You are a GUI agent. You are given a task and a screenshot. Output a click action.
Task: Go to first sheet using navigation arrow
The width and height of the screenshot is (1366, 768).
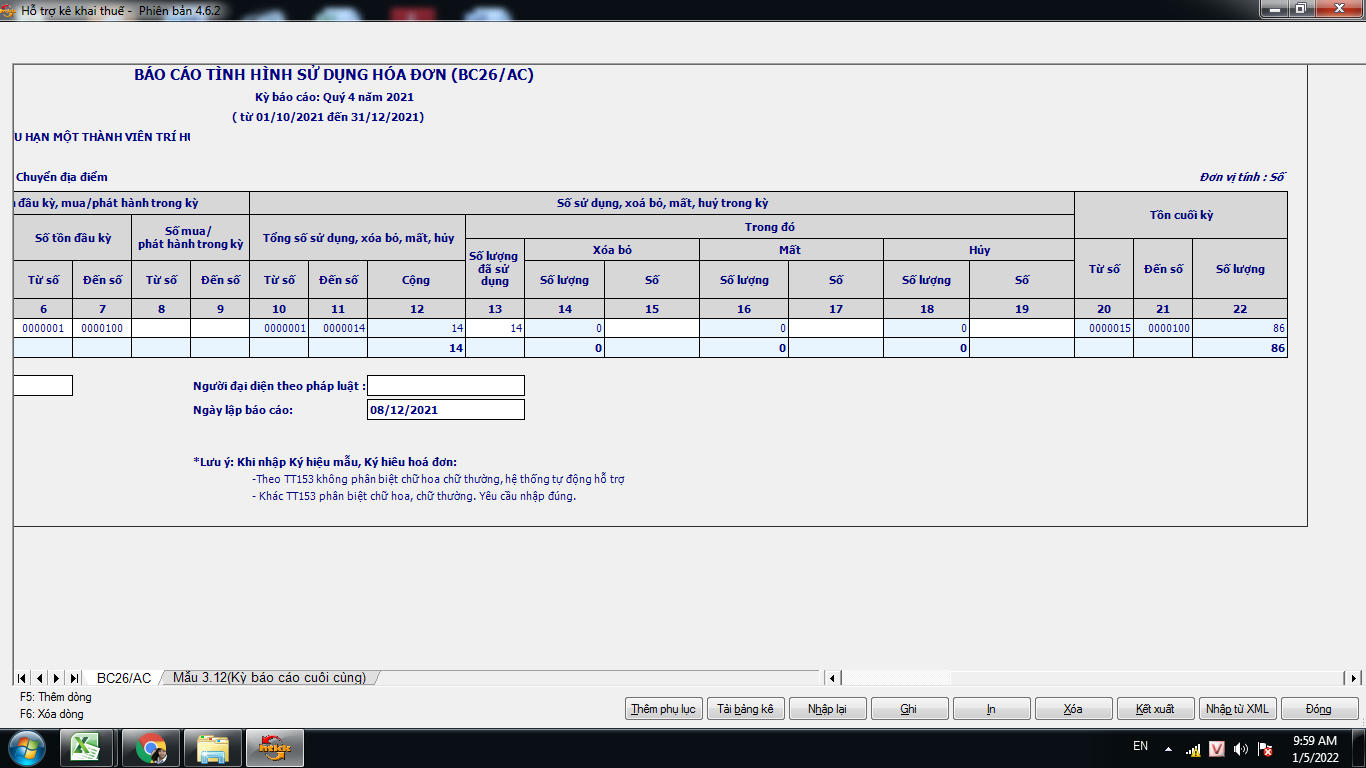[23, 678]
